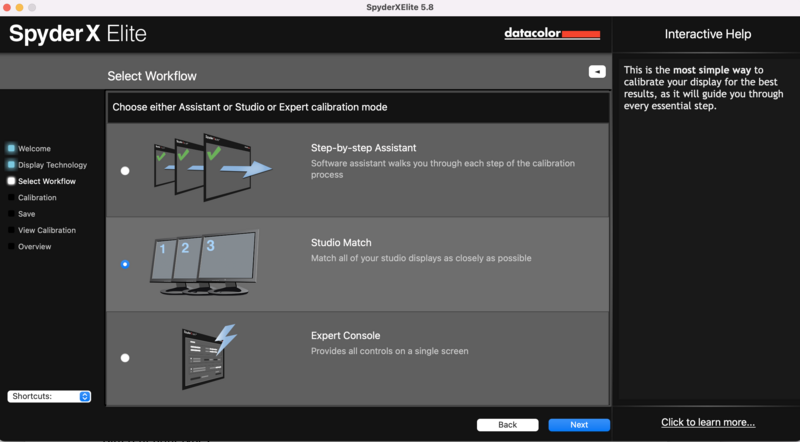The width and height of the screenshot is (800, 442).
Task: Click the Step-by-step Assistant monitors illustration
Action: (213, 167)
